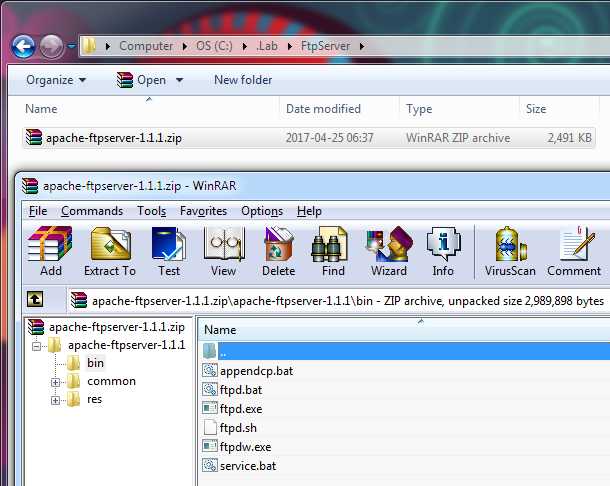This screenshot has height=486, width=610.
Task: Expand the breadcrumb arrow after Computer
Action: pos(185,46)
